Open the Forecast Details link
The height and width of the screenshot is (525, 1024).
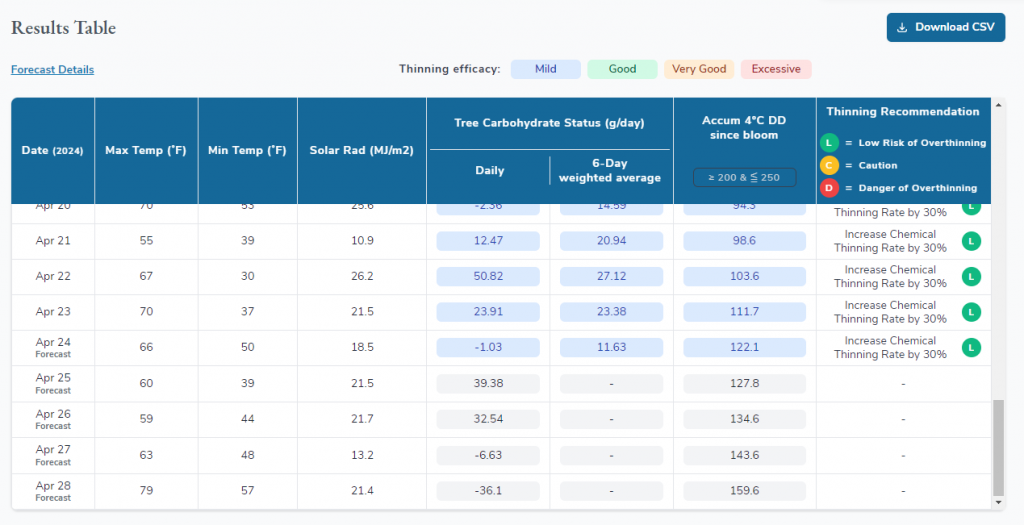pyautogui.click(x=52, y=70)
